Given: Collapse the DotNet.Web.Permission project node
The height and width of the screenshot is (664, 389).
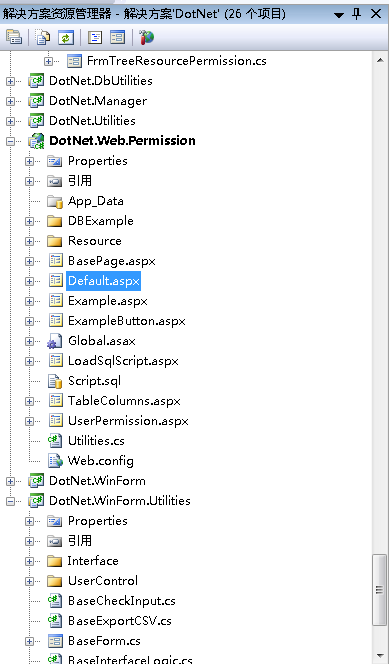Looking at the screenshot, I should point(10,141).
